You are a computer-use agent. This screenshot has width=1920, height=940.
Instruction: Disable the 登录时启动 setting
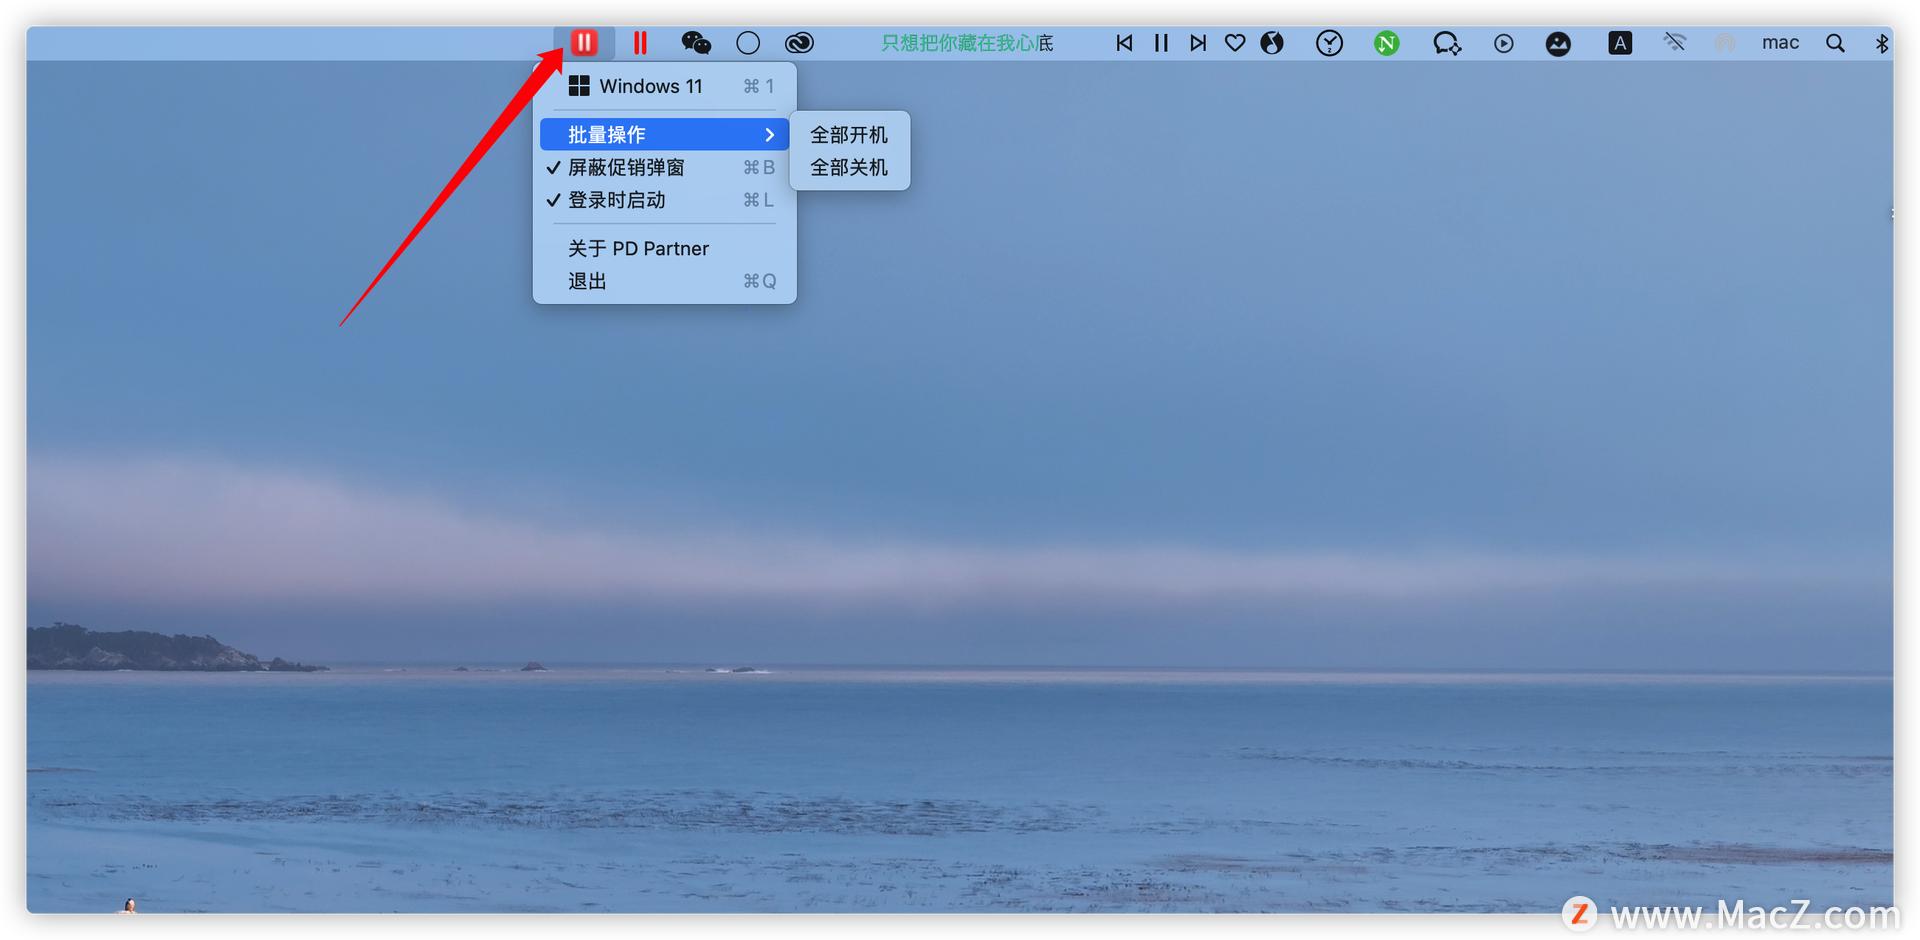616,200
